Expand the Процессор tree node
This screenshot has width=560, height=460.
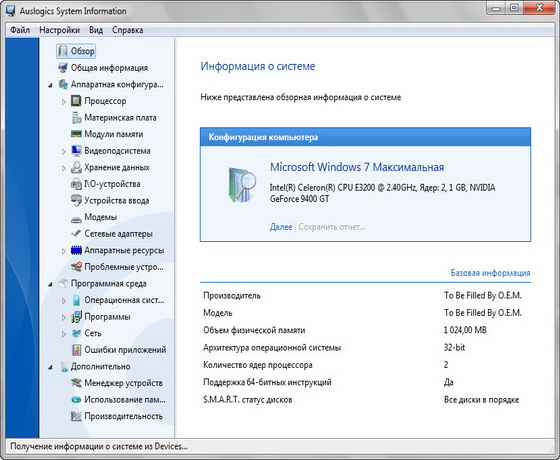64,102
